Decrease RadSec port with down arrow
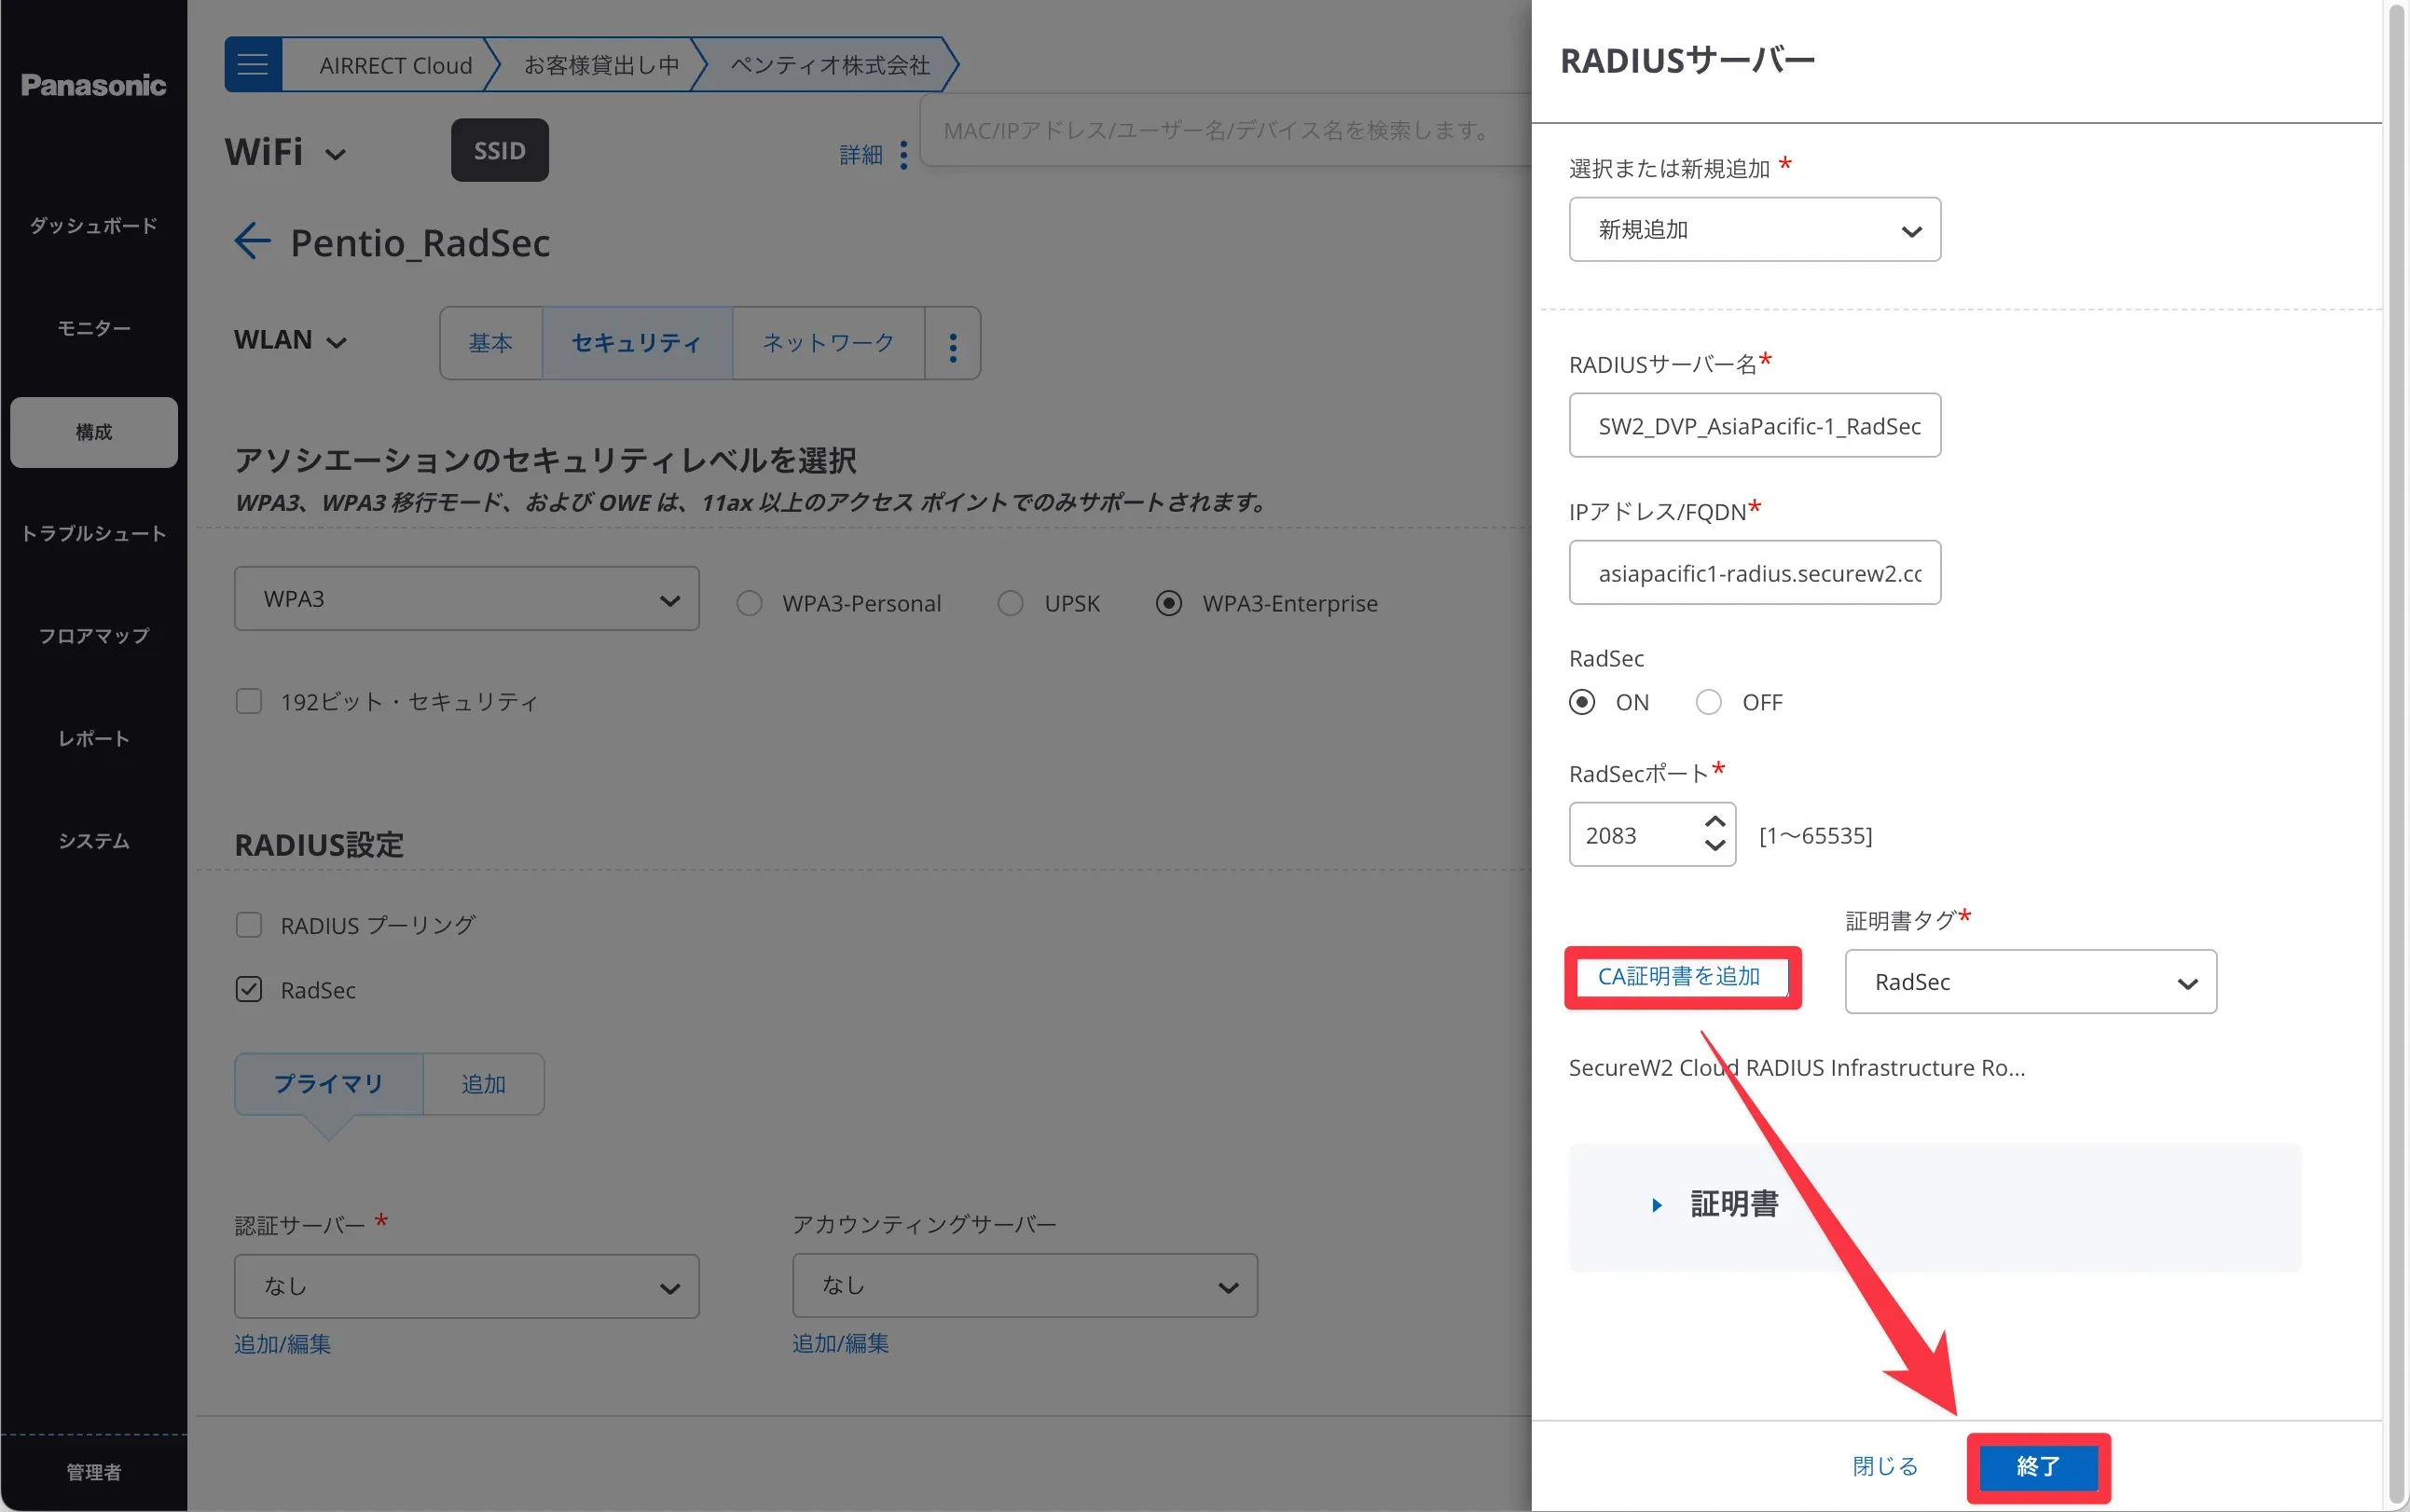This screenshot has height=1512, width=2410. pos(1714,846)
